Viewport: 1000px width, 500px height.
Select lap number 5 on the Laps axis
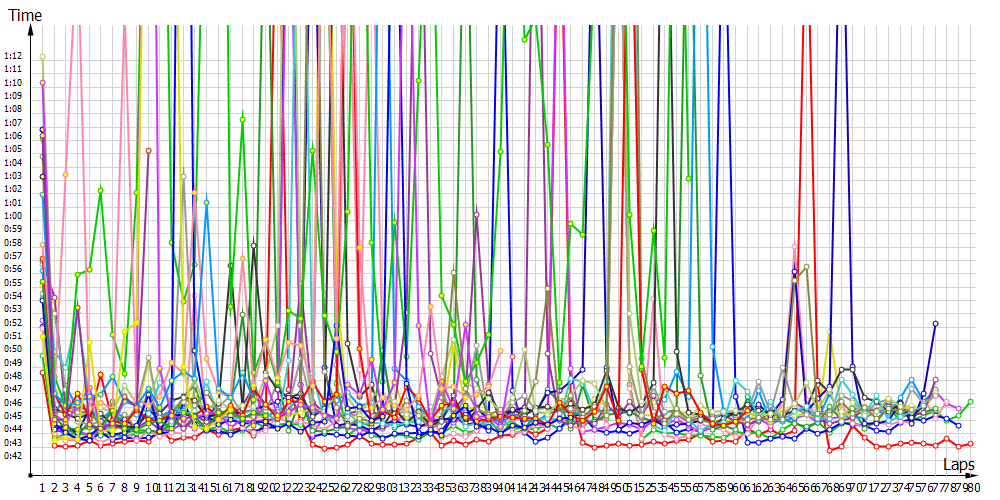coord(90,487)
